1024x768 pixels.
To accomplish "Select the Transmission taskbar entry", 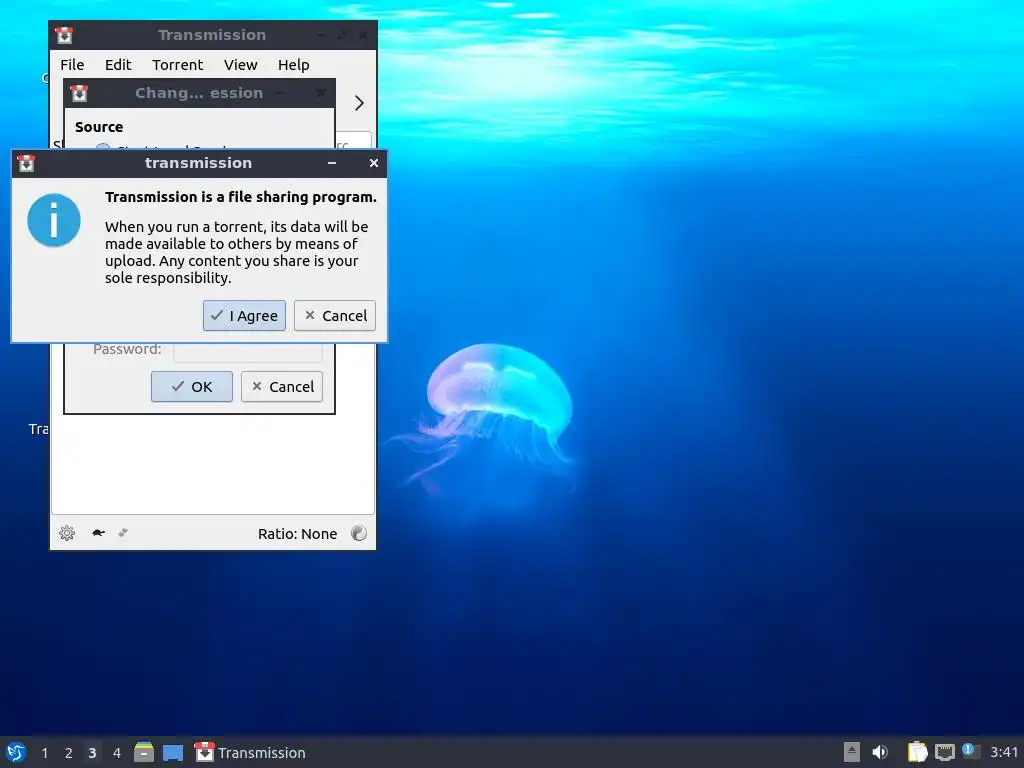I will [x=251, y=753].
